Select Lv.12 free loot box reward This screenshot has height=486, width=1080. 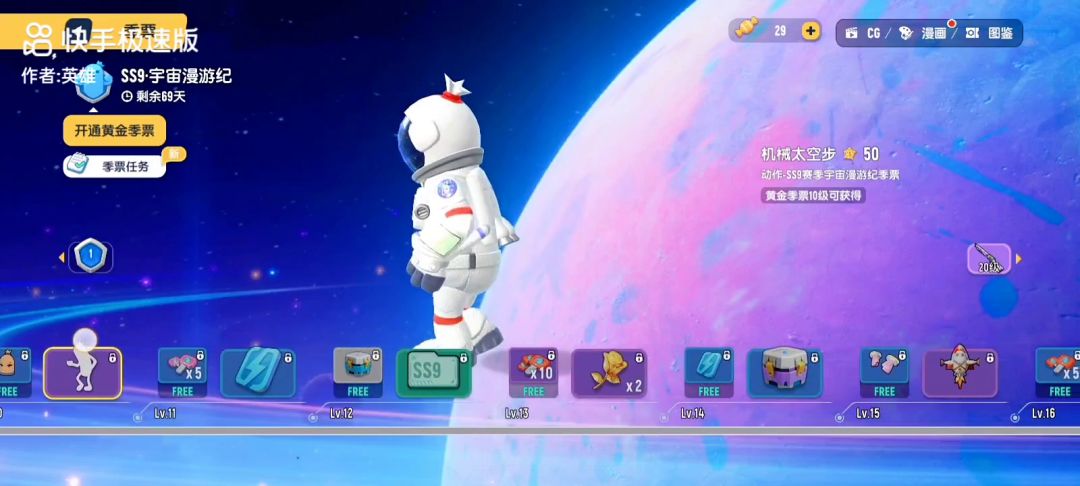(358, 372)
